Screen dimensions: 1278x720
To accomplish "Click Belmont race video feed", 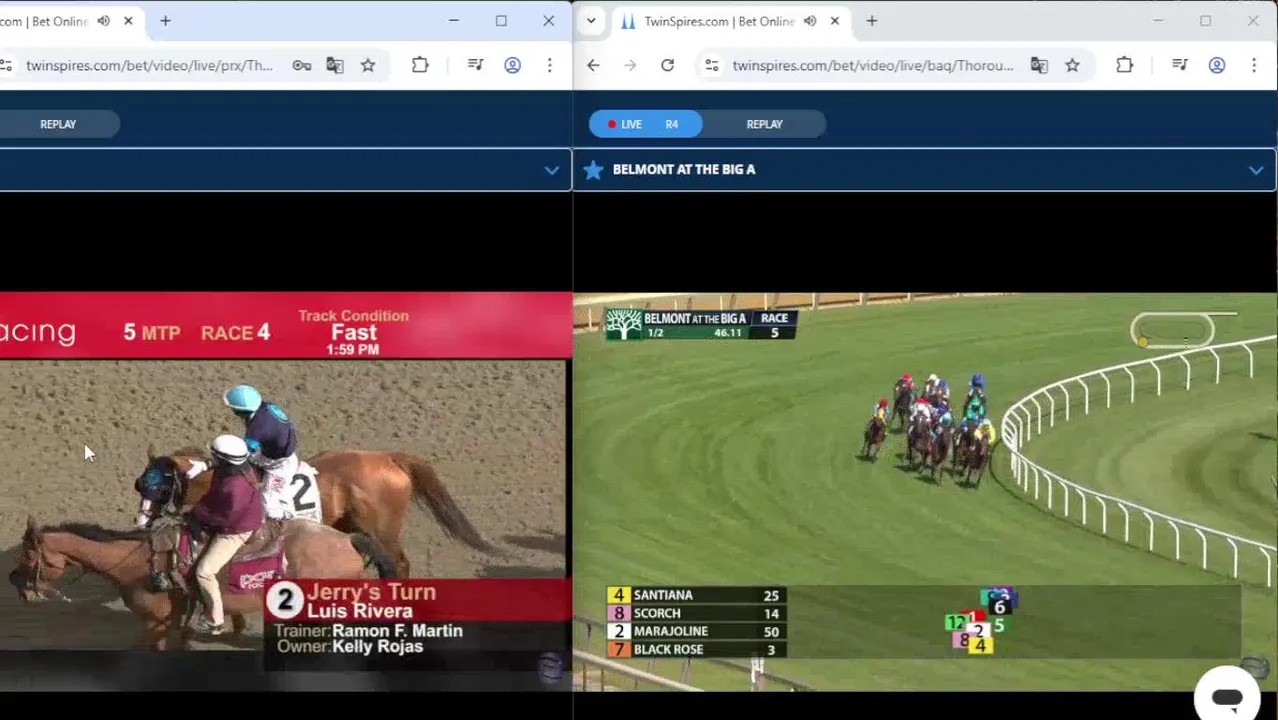I will [925, 492].
